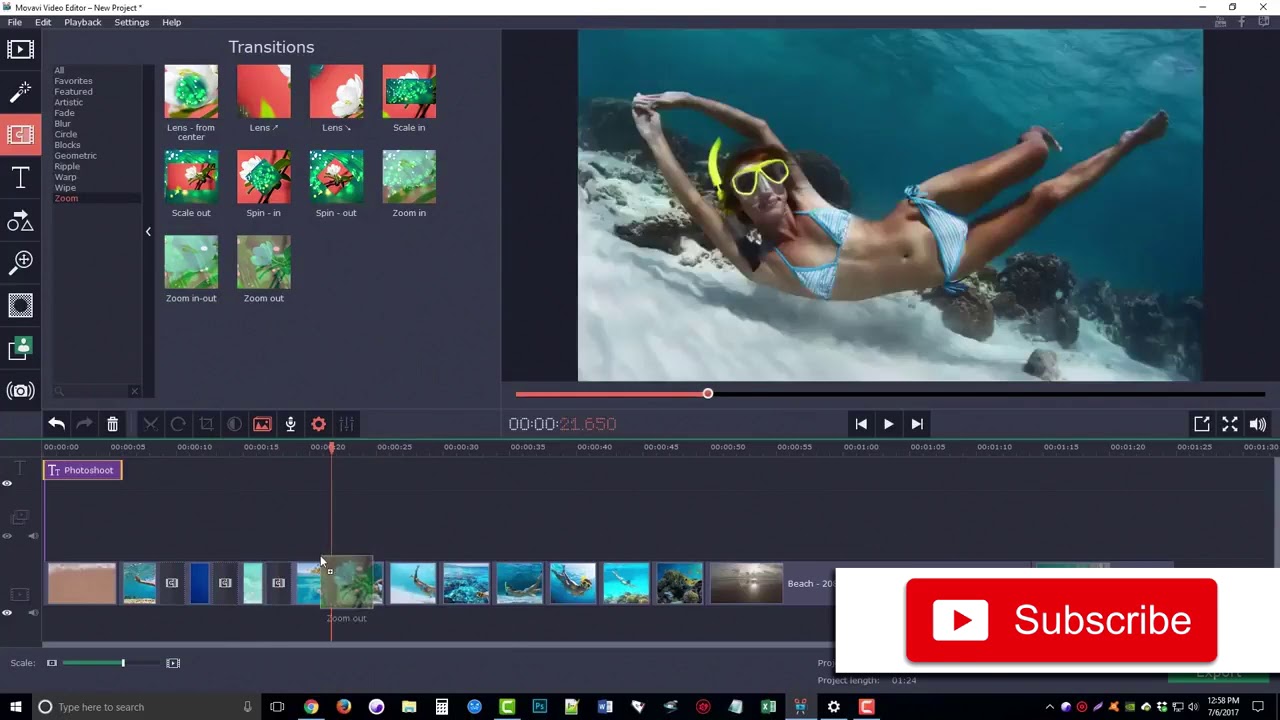Image resolution: width=1280 pixels, height=720 pixels.
Task: Zoom in timeline with large scale icon
Action: [x=173, y=663]
